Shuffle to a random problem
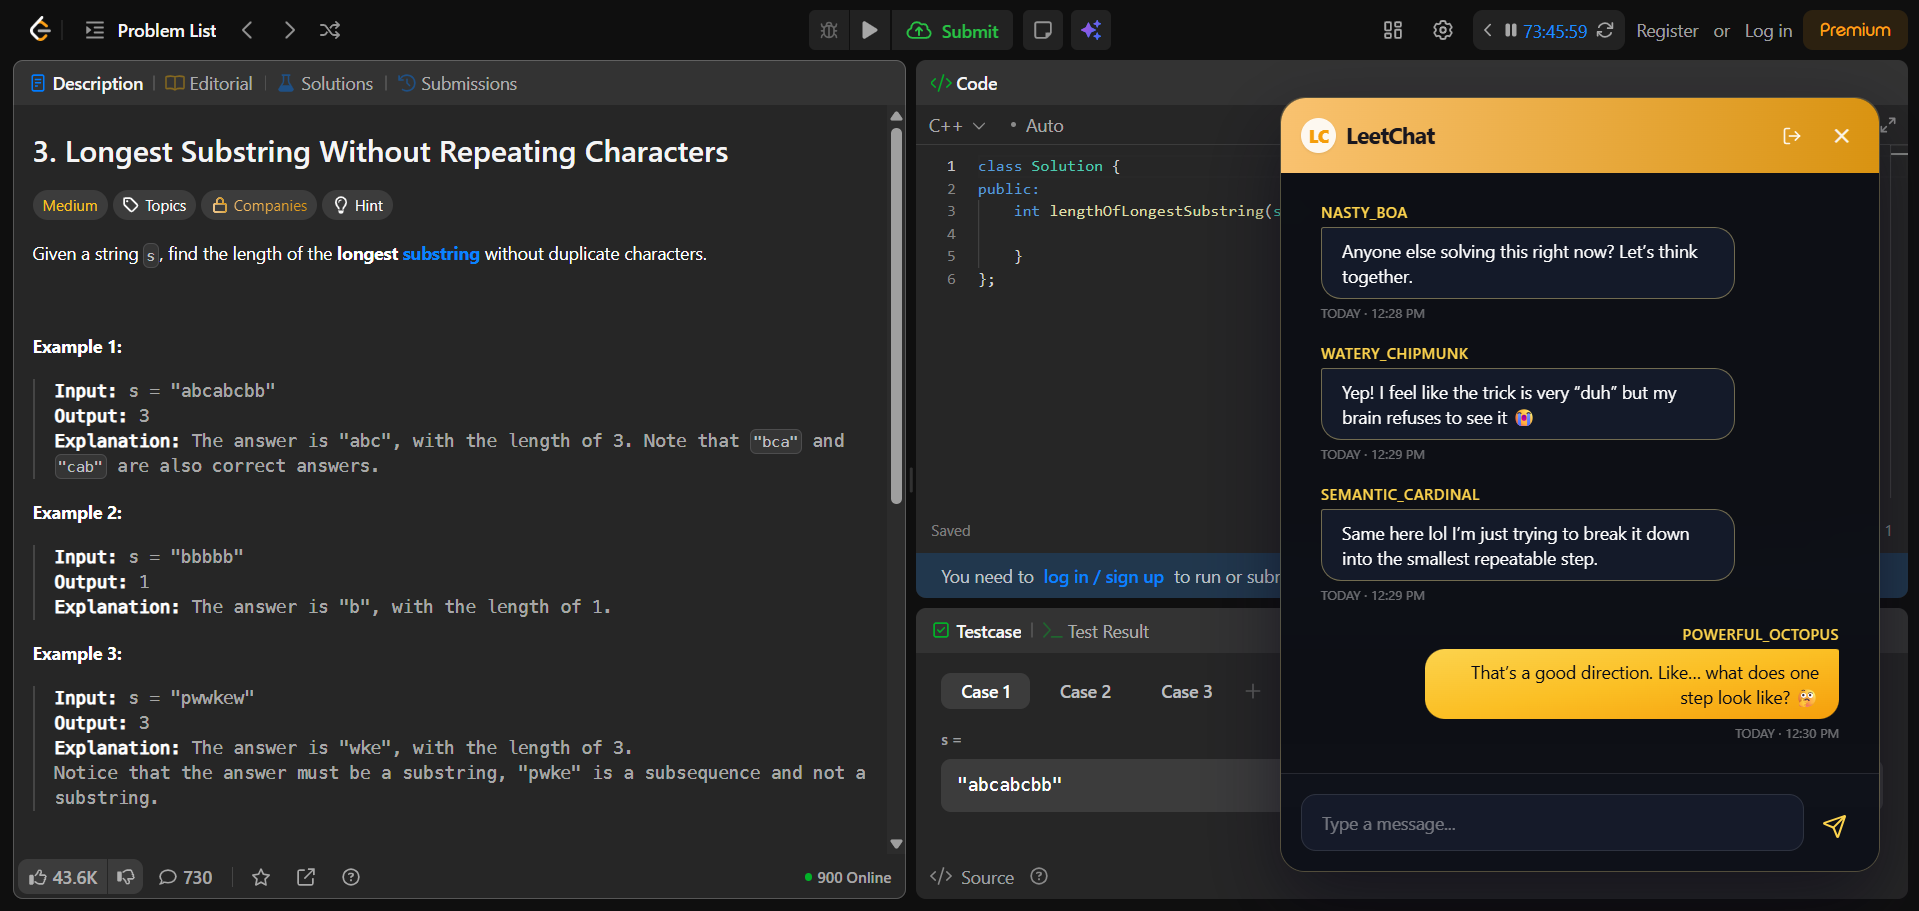1919x911 pixels. click(x=330, y=30)
